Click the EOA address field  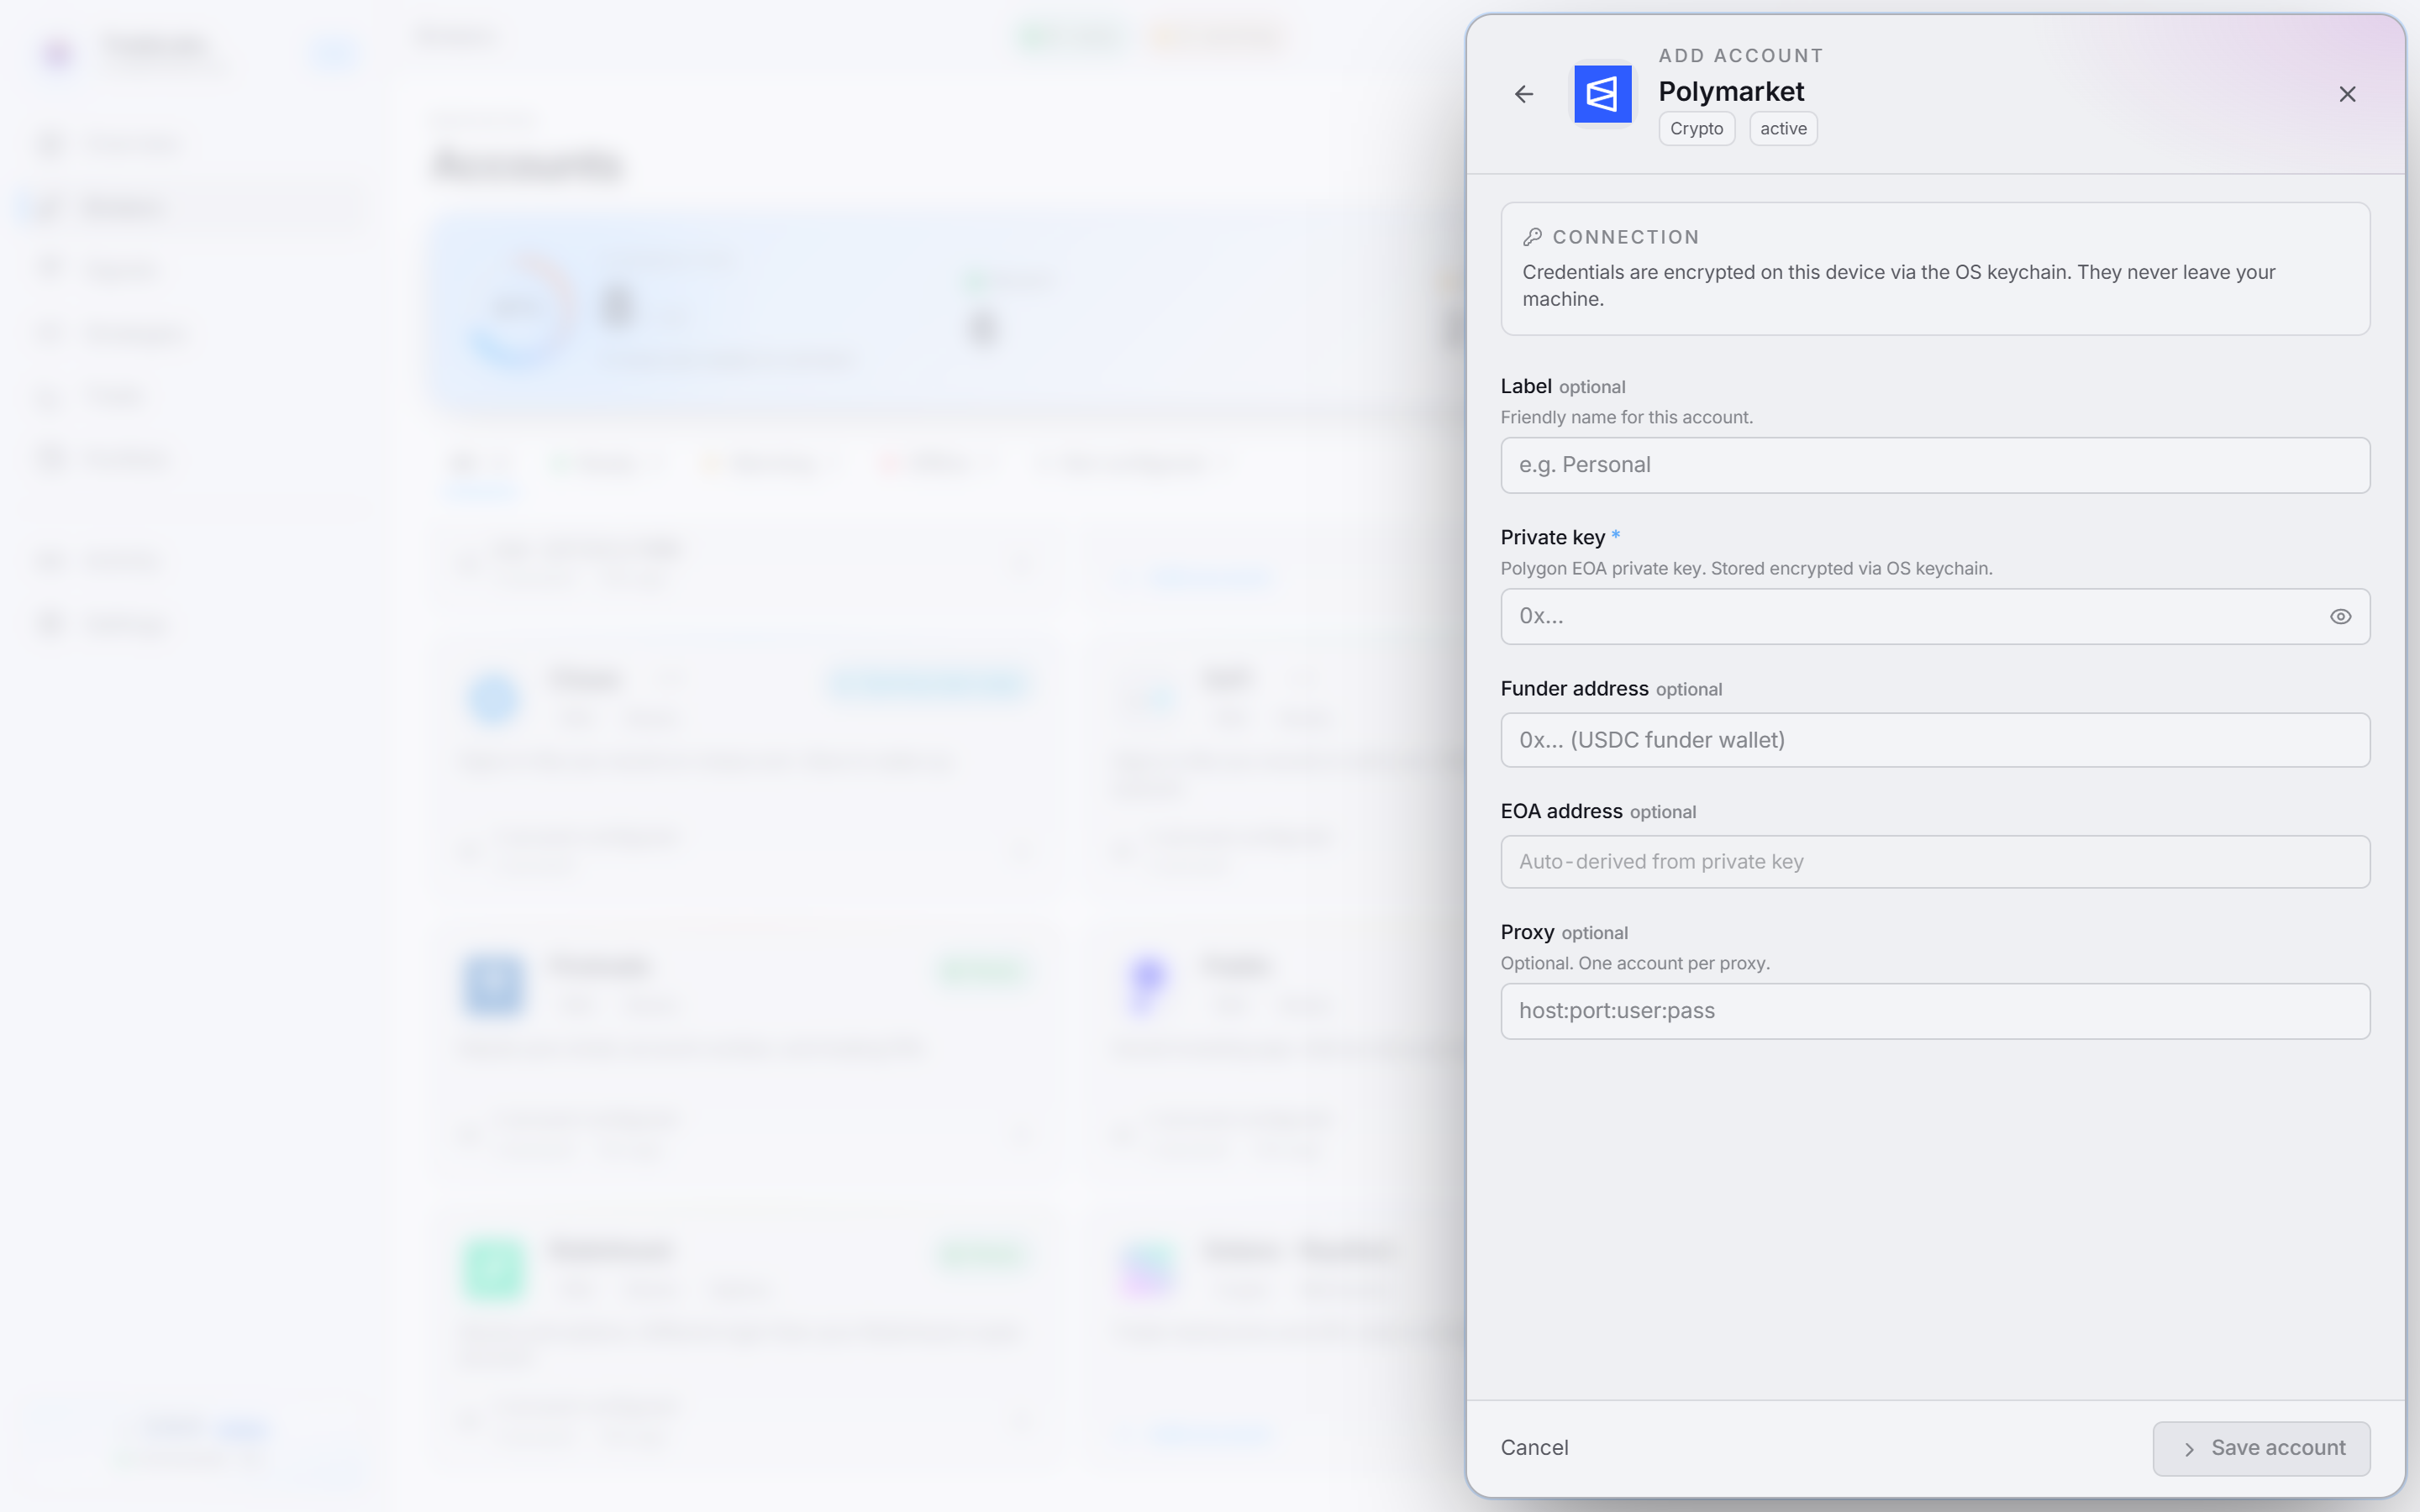coord(1935,862)
